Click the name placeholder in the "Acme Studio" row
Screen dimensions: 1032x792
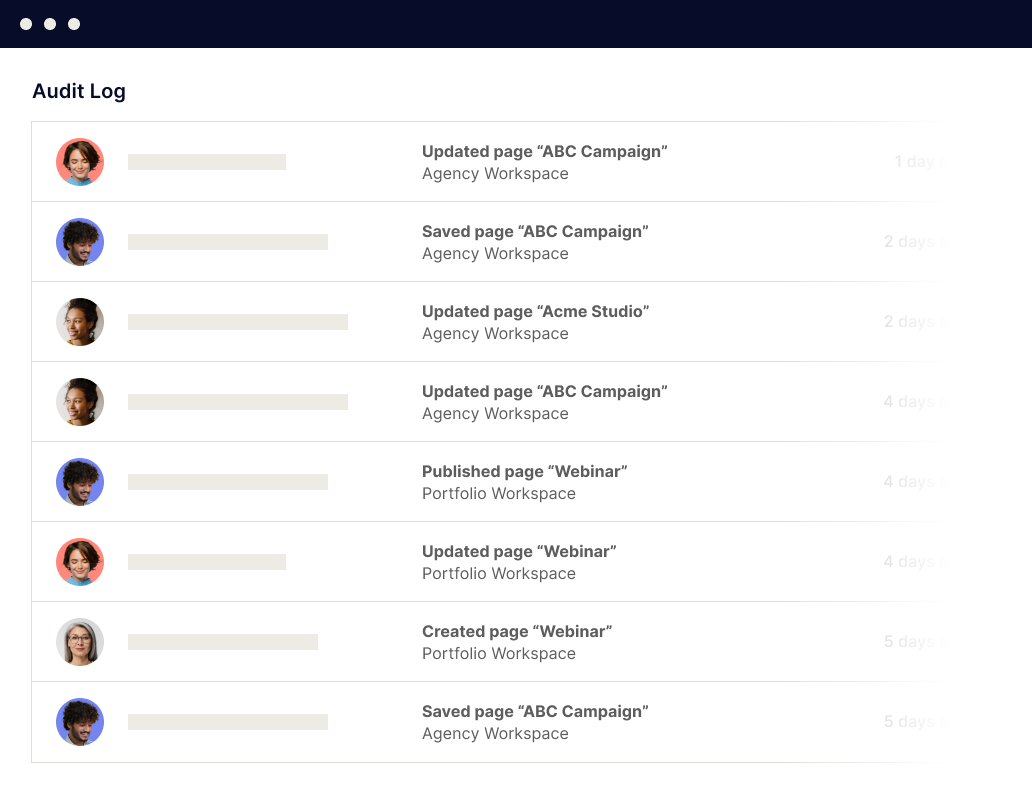[238, 322]
